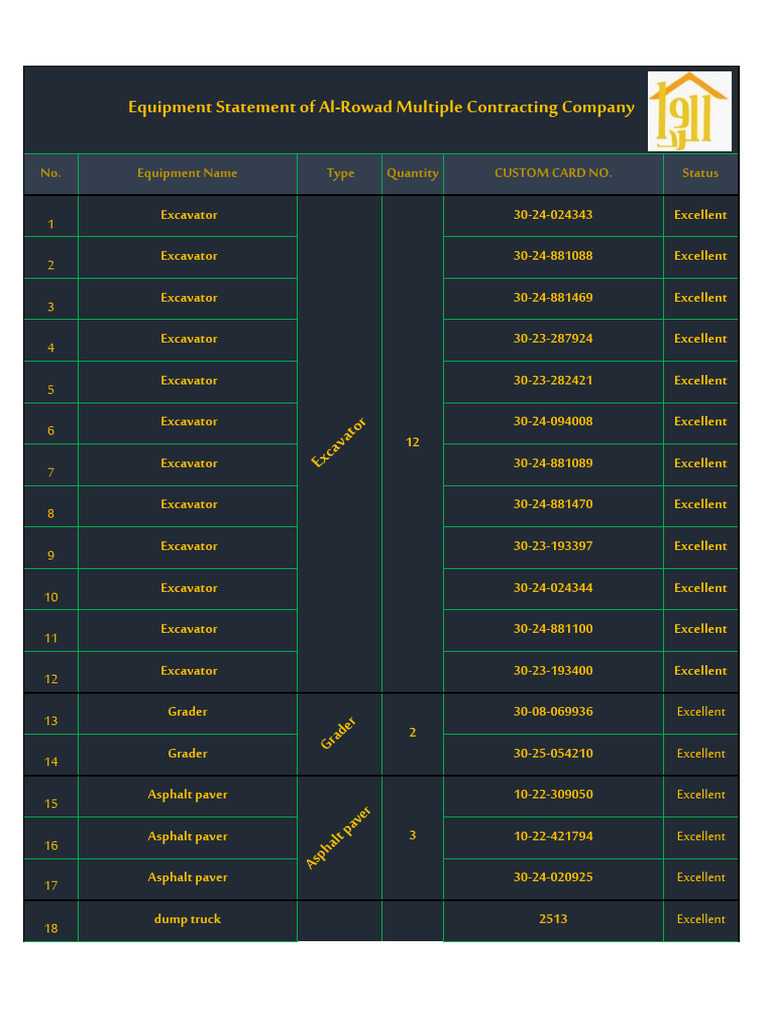Click the equipment name in row 6
Image resolution: width=768 pixels, height=1024 pixels.
(x=189, y=422)
